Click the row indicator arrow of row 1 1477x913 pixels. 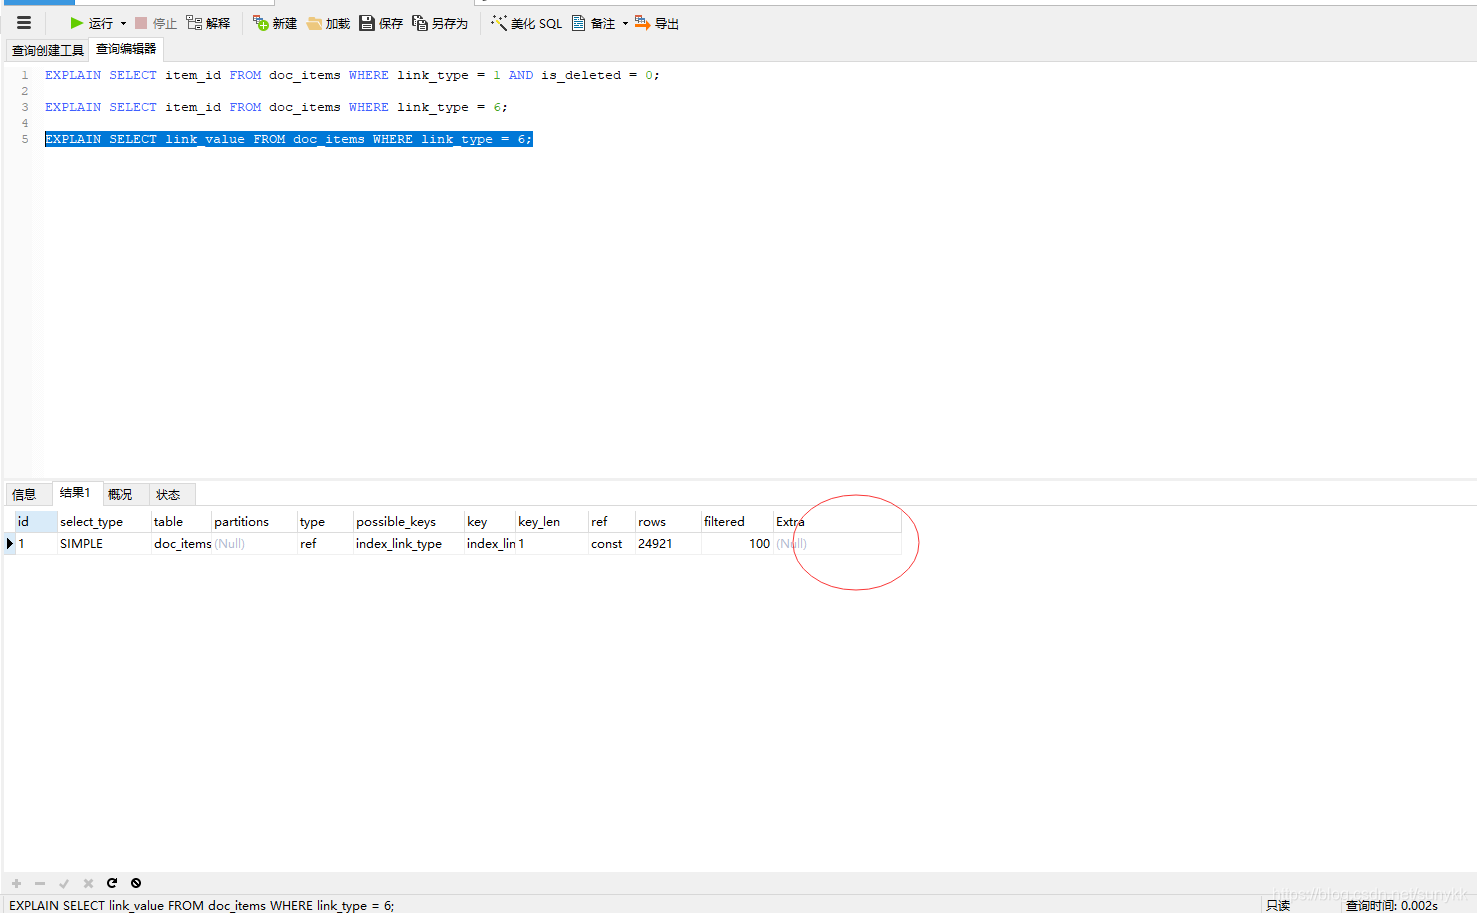10,544
